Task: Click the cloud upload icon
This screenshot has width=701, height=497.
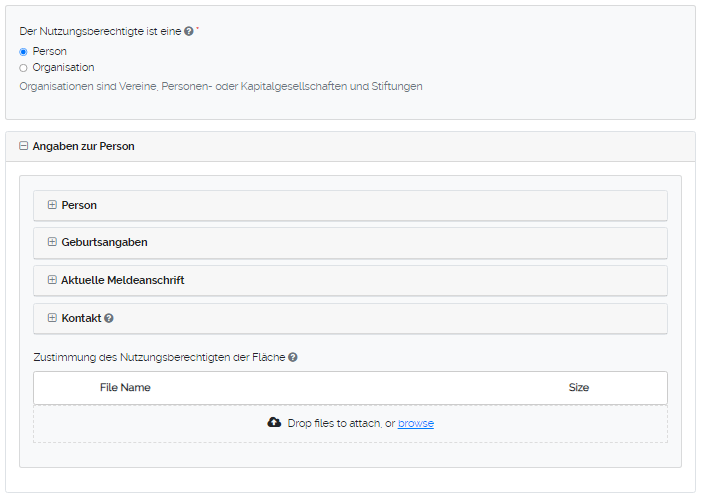Action: tap(274, 423)
